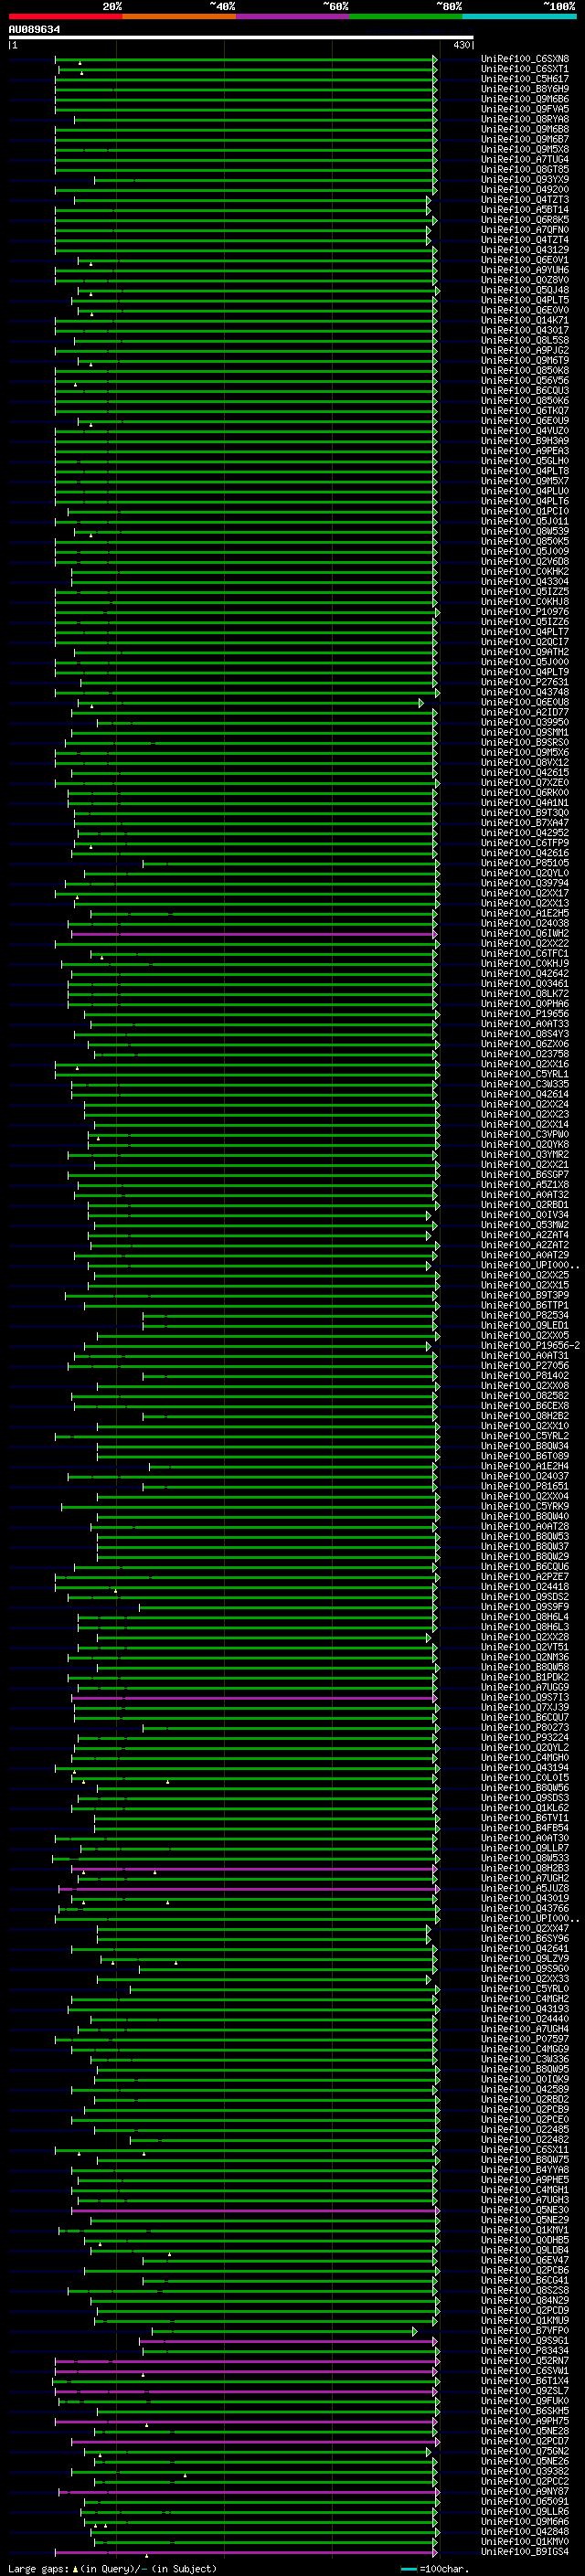The width and height of the screenshot is (585, 2576).
Task: Open hit UniRef100_Q53MW2
Action: coord(524,1225)
